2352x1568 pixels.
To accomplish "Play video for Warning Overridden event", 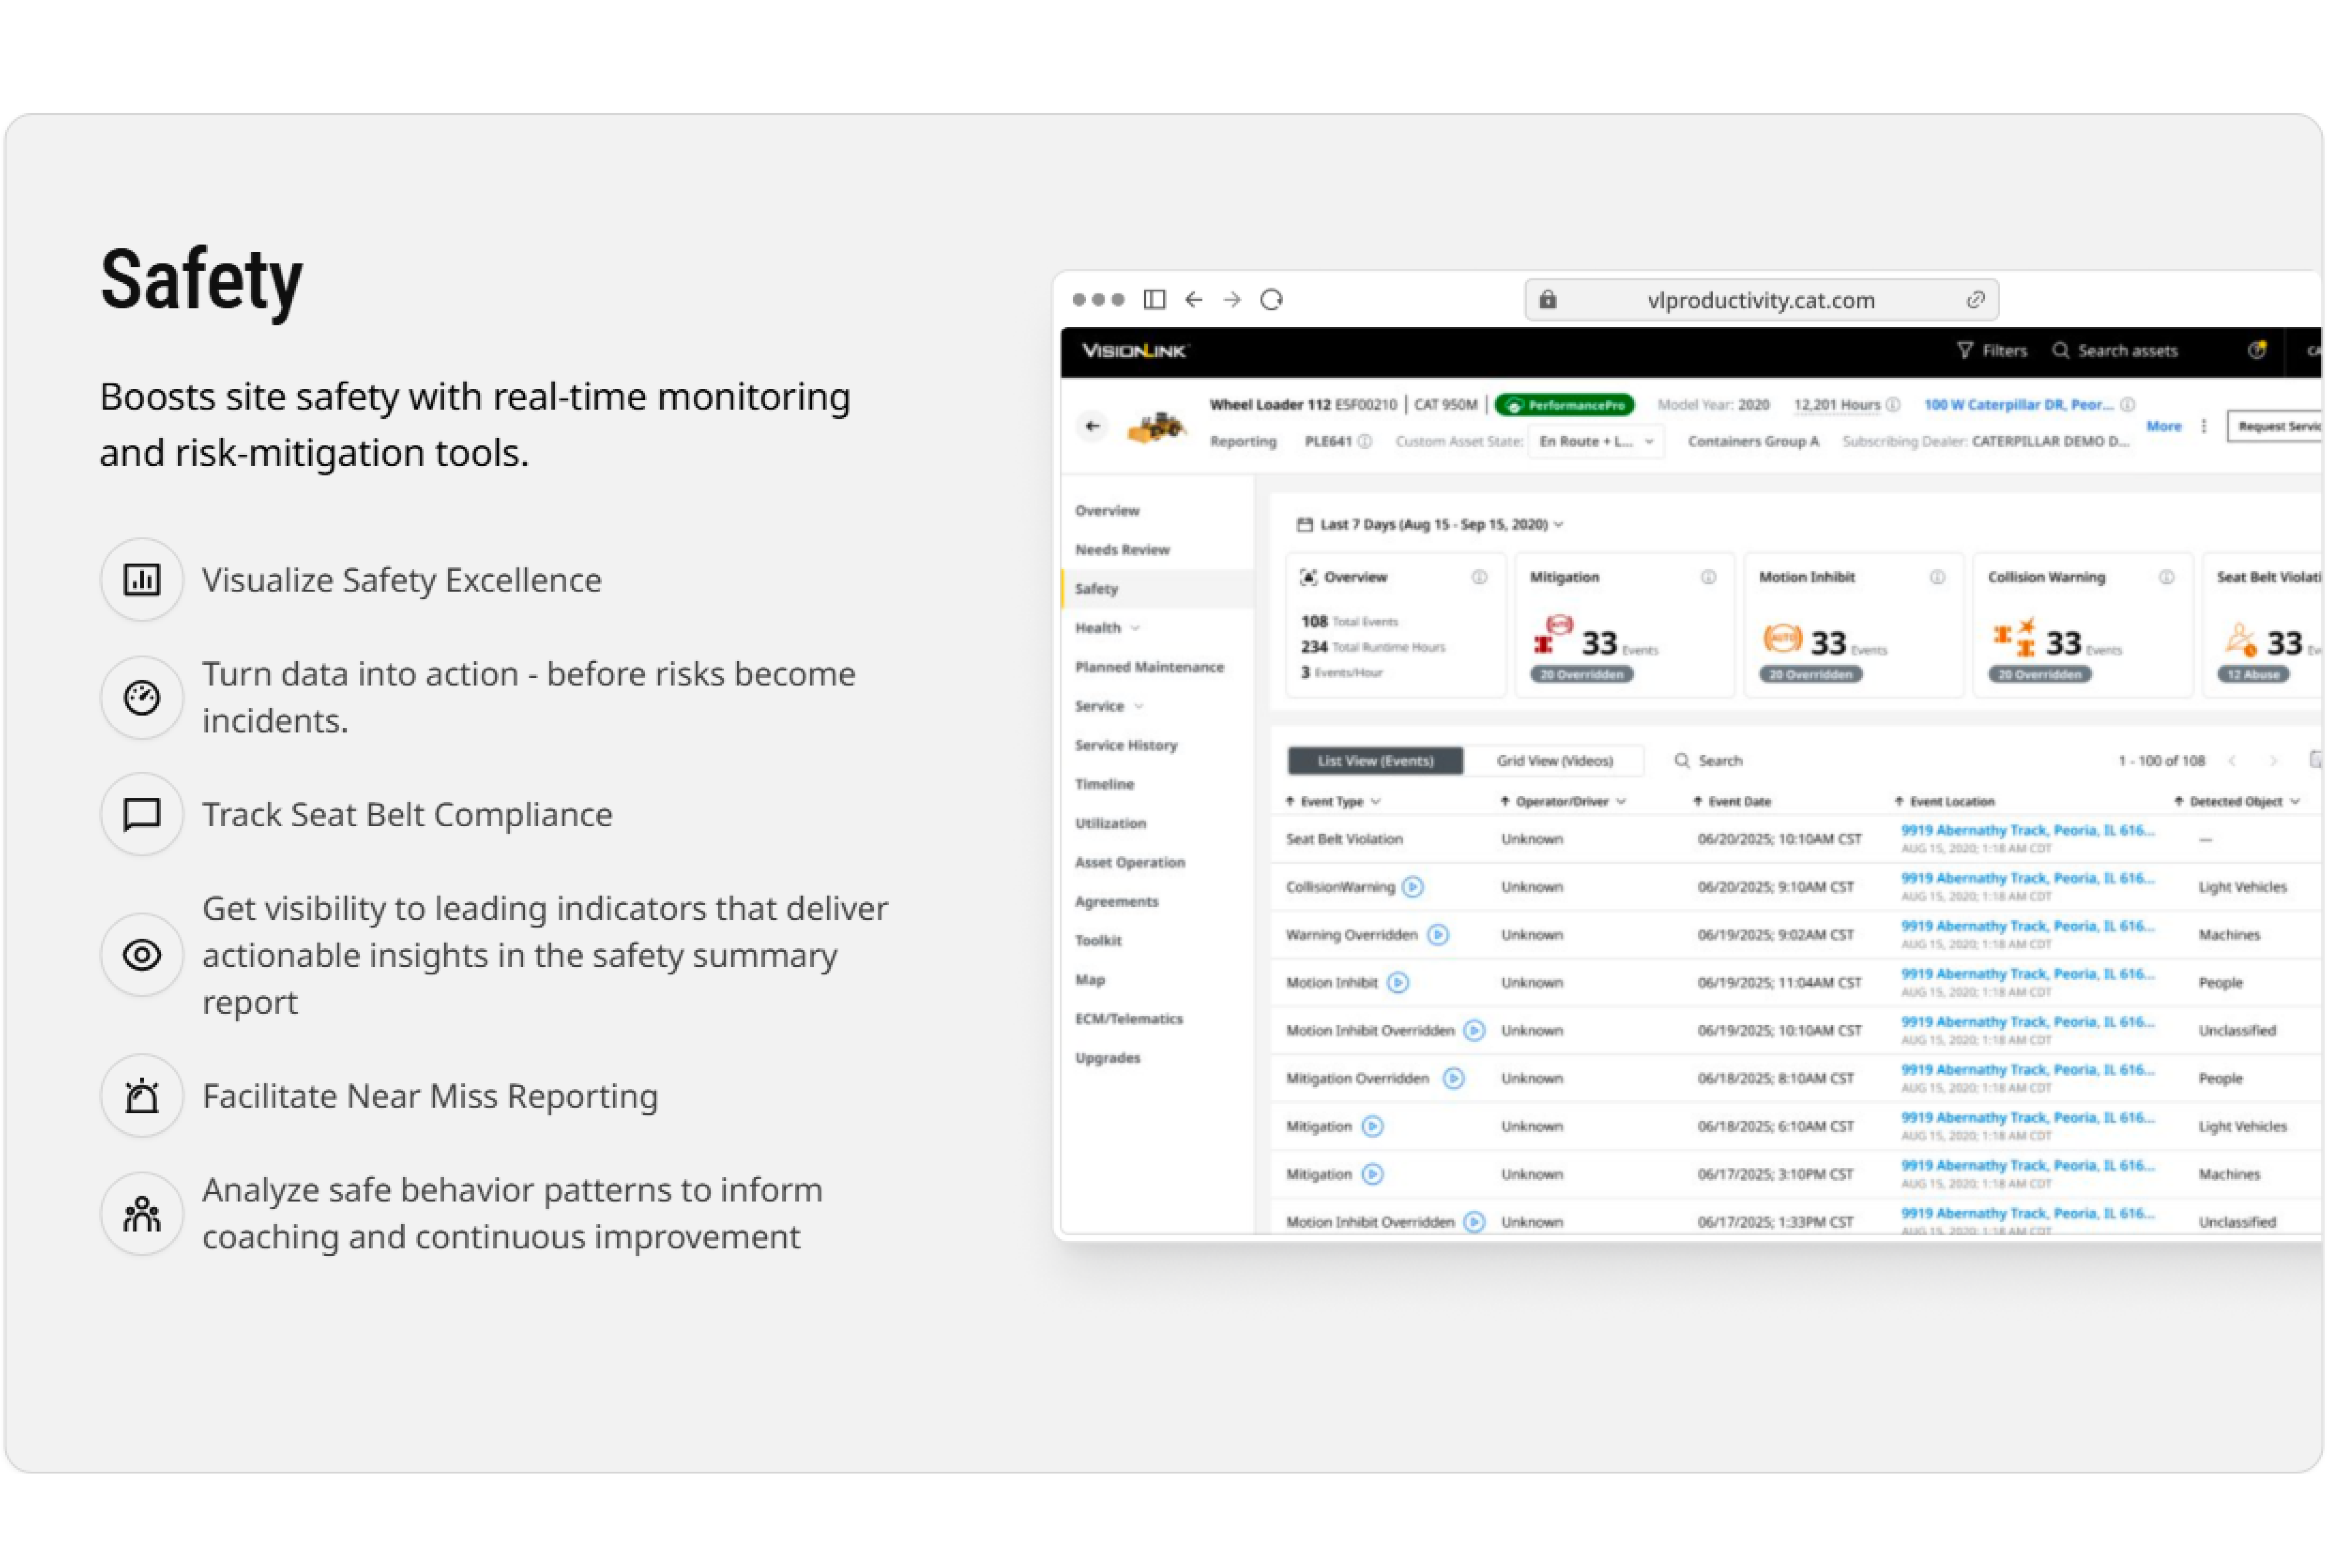I will (1439, 936).
